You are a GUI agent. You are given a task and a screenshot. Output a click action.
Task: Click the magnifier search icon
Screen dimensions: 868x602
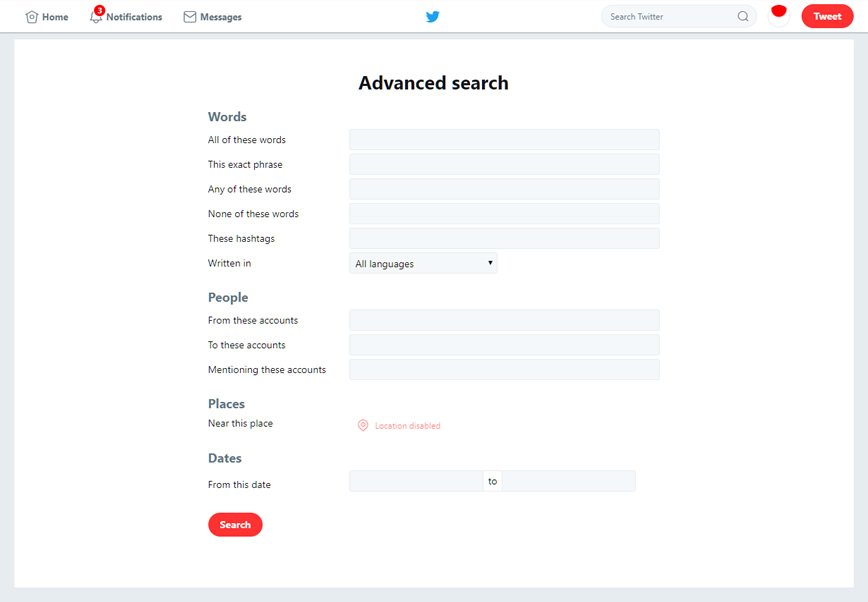[x=743, y=17]
